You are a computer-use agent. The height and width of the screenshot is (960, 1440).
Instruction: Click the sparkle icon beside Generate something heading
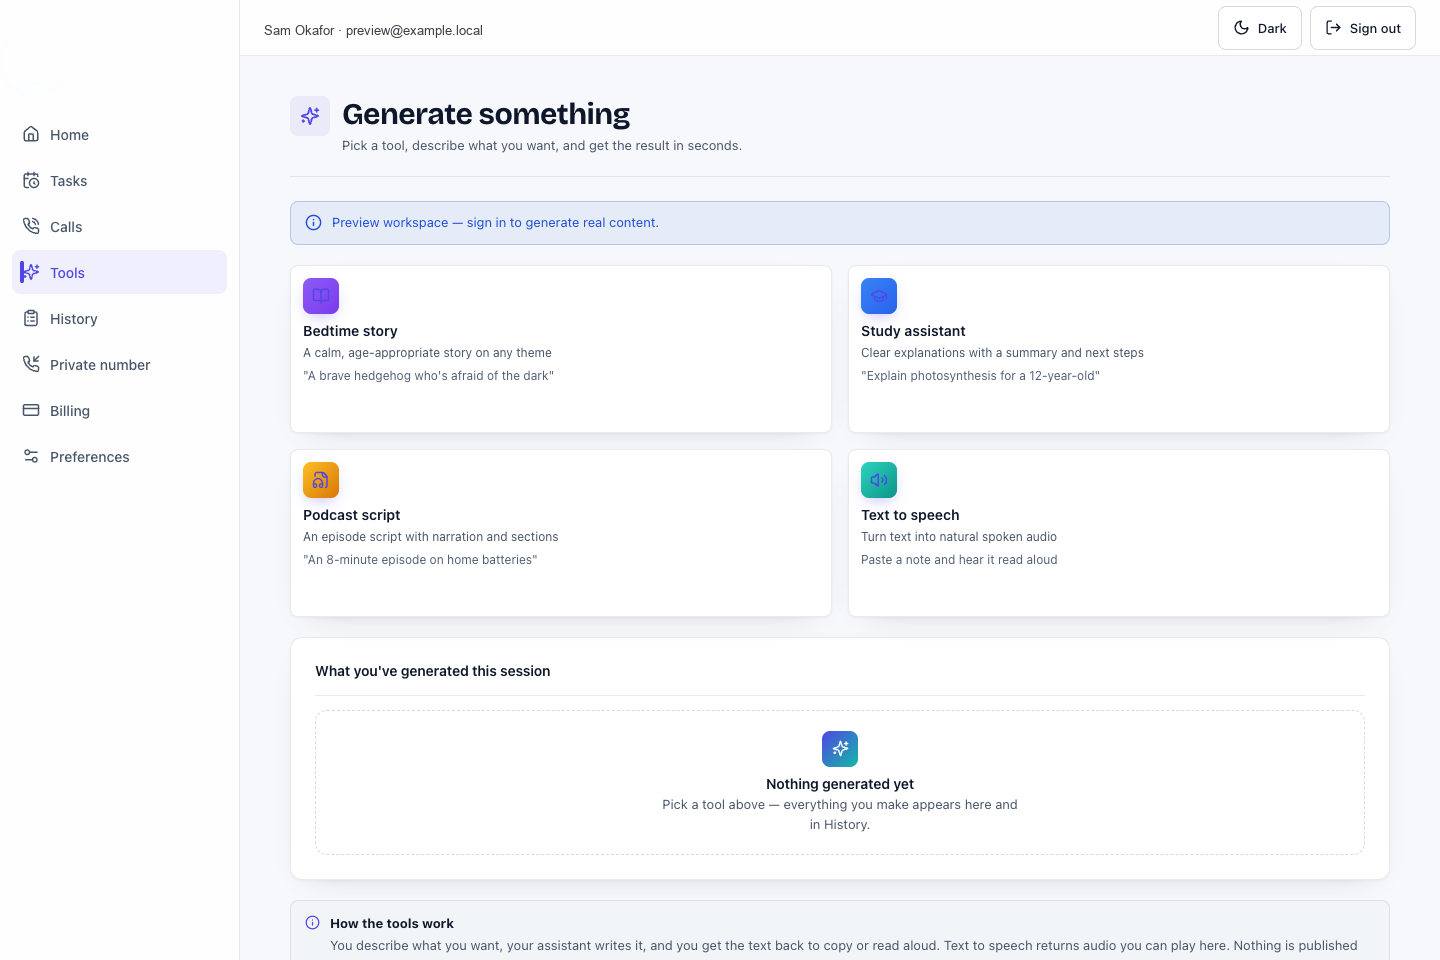pos(310,116)
